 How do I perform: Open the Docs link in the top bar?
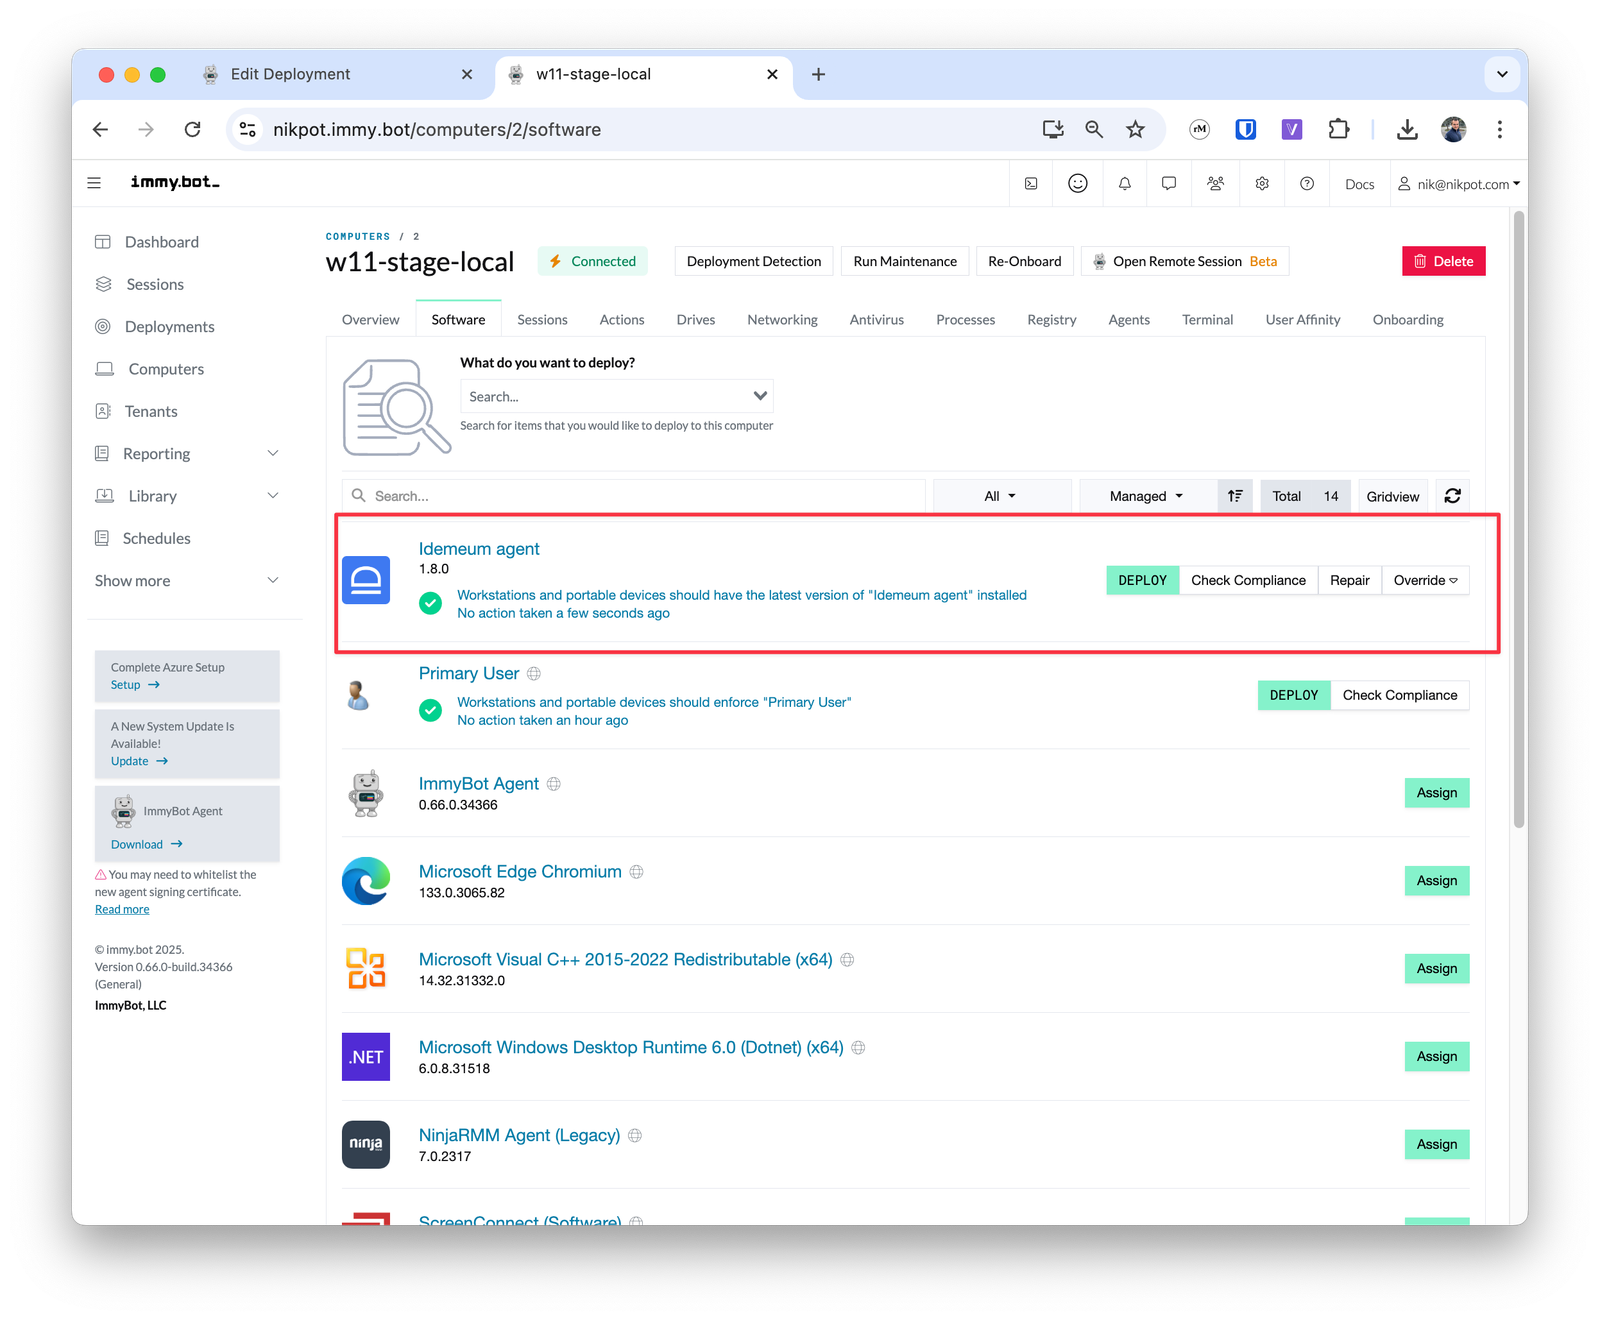1359,184
